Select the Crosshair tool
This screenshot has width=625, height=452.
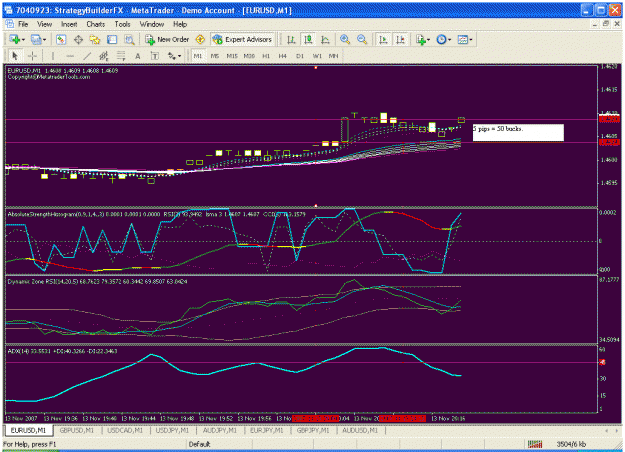pyautogui.click(x=32, y=56)
